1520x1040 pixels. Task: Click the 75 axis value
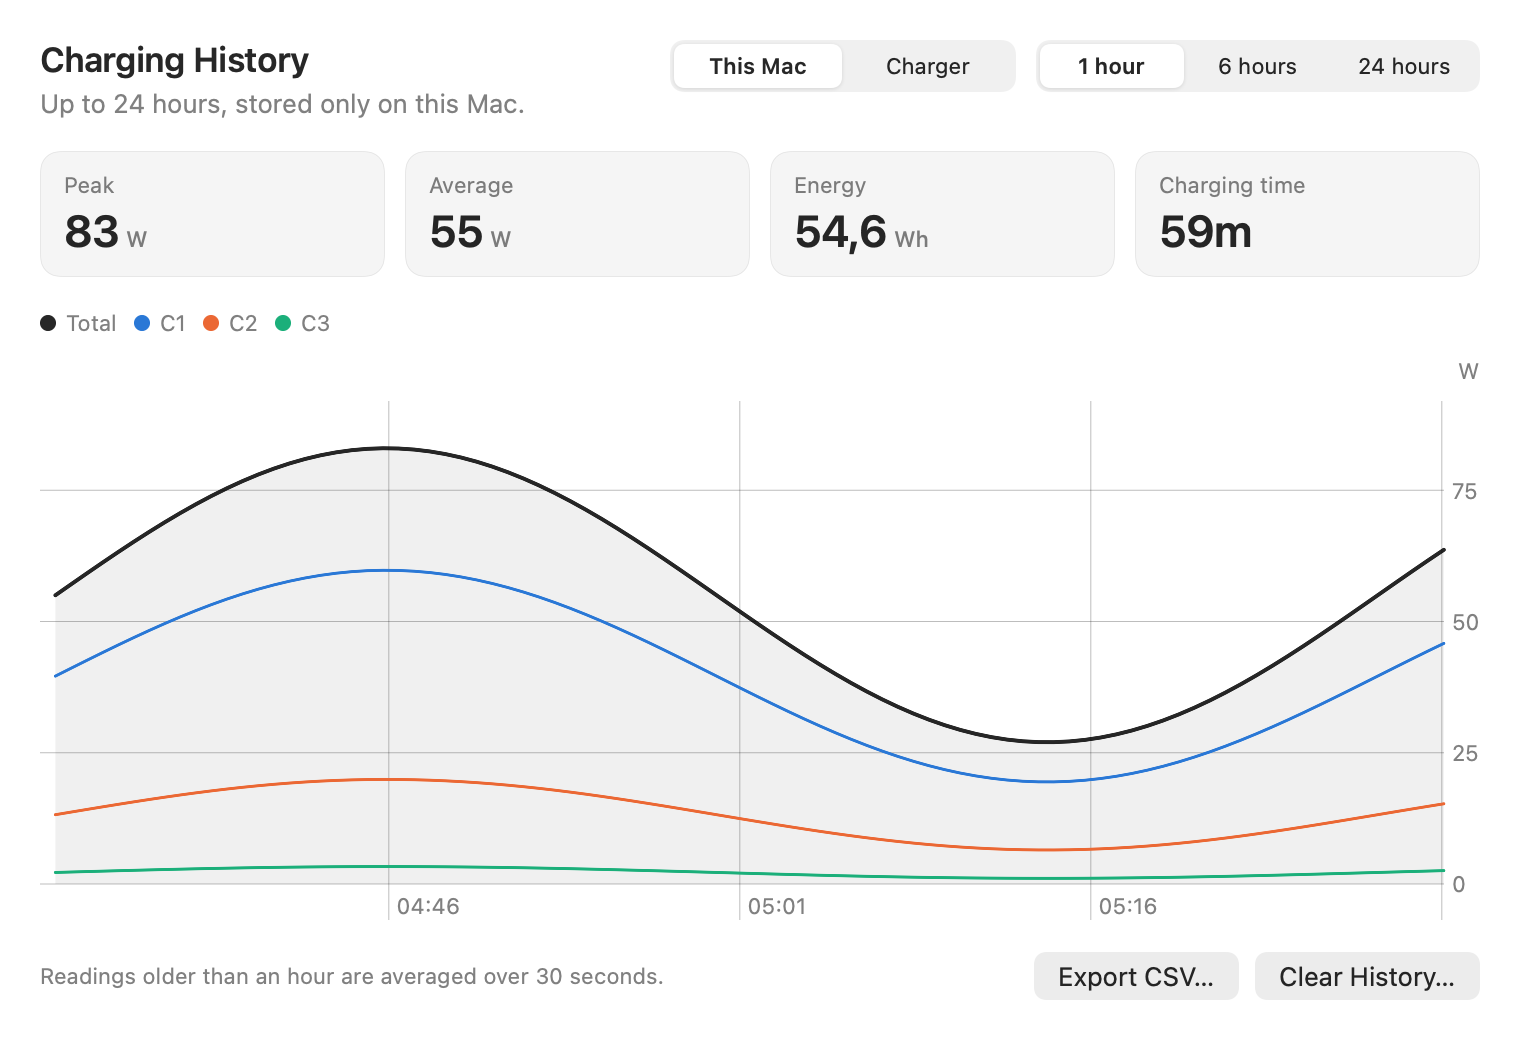pyautogui.click(x=1464, y=491)
